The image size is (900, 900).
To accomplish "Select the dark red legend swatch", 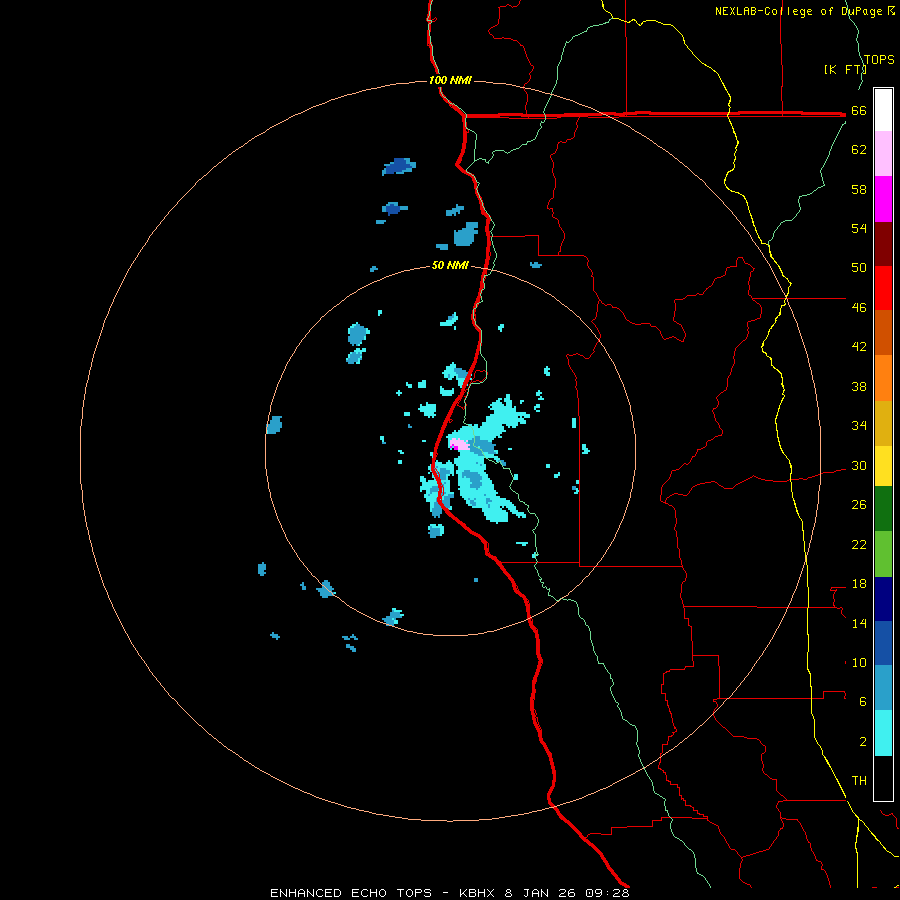I will pos(883,243).
